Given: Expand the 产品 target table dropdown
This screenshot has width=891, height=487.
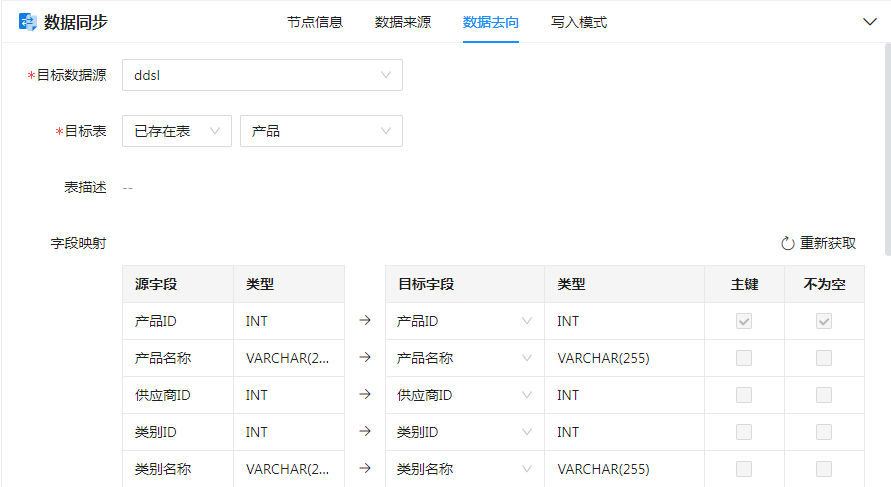Looking at the screenshot, I should pos(321,131).
